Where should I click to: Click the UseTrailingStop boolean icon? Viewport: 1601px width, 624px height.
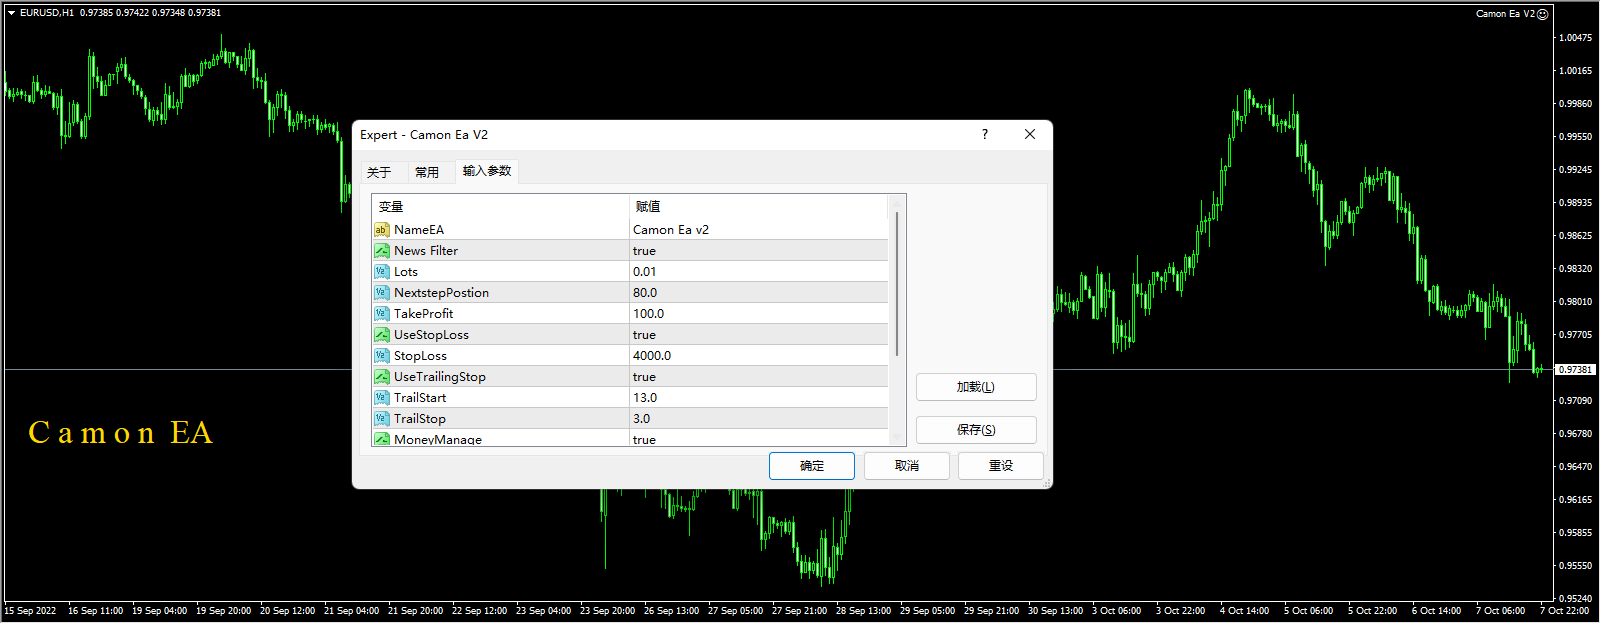tap(381, 377)
